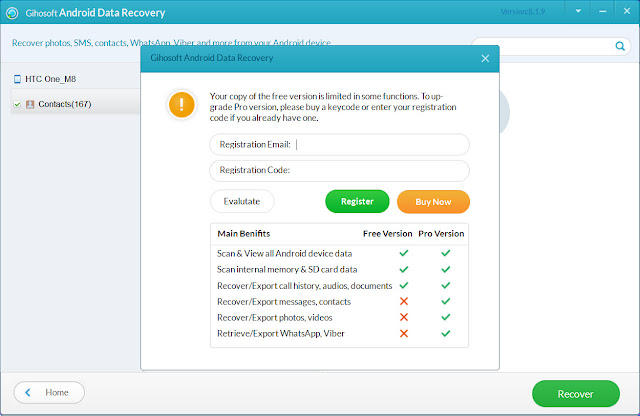Click Pro Version checkmark for call history row
Screen dimensions: 640x416
446,285
